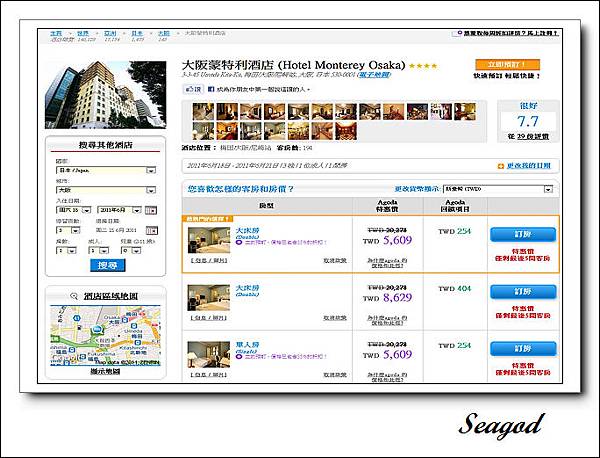Open cancellation policy link in TWD 8,629 row
600x458 pixels.
coord(335,318)
